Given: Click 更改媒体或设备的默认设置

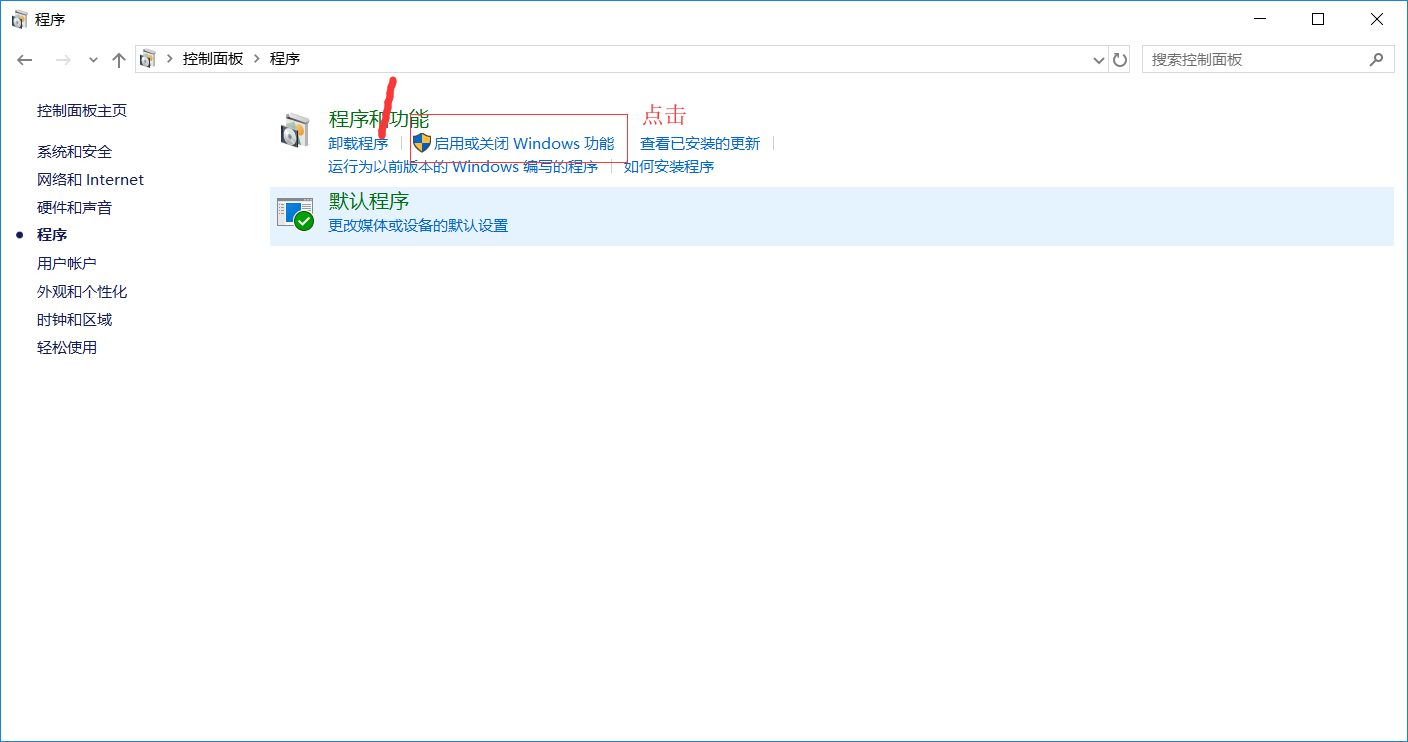Looking at the screenshot, I should click(x=418, y=226).
